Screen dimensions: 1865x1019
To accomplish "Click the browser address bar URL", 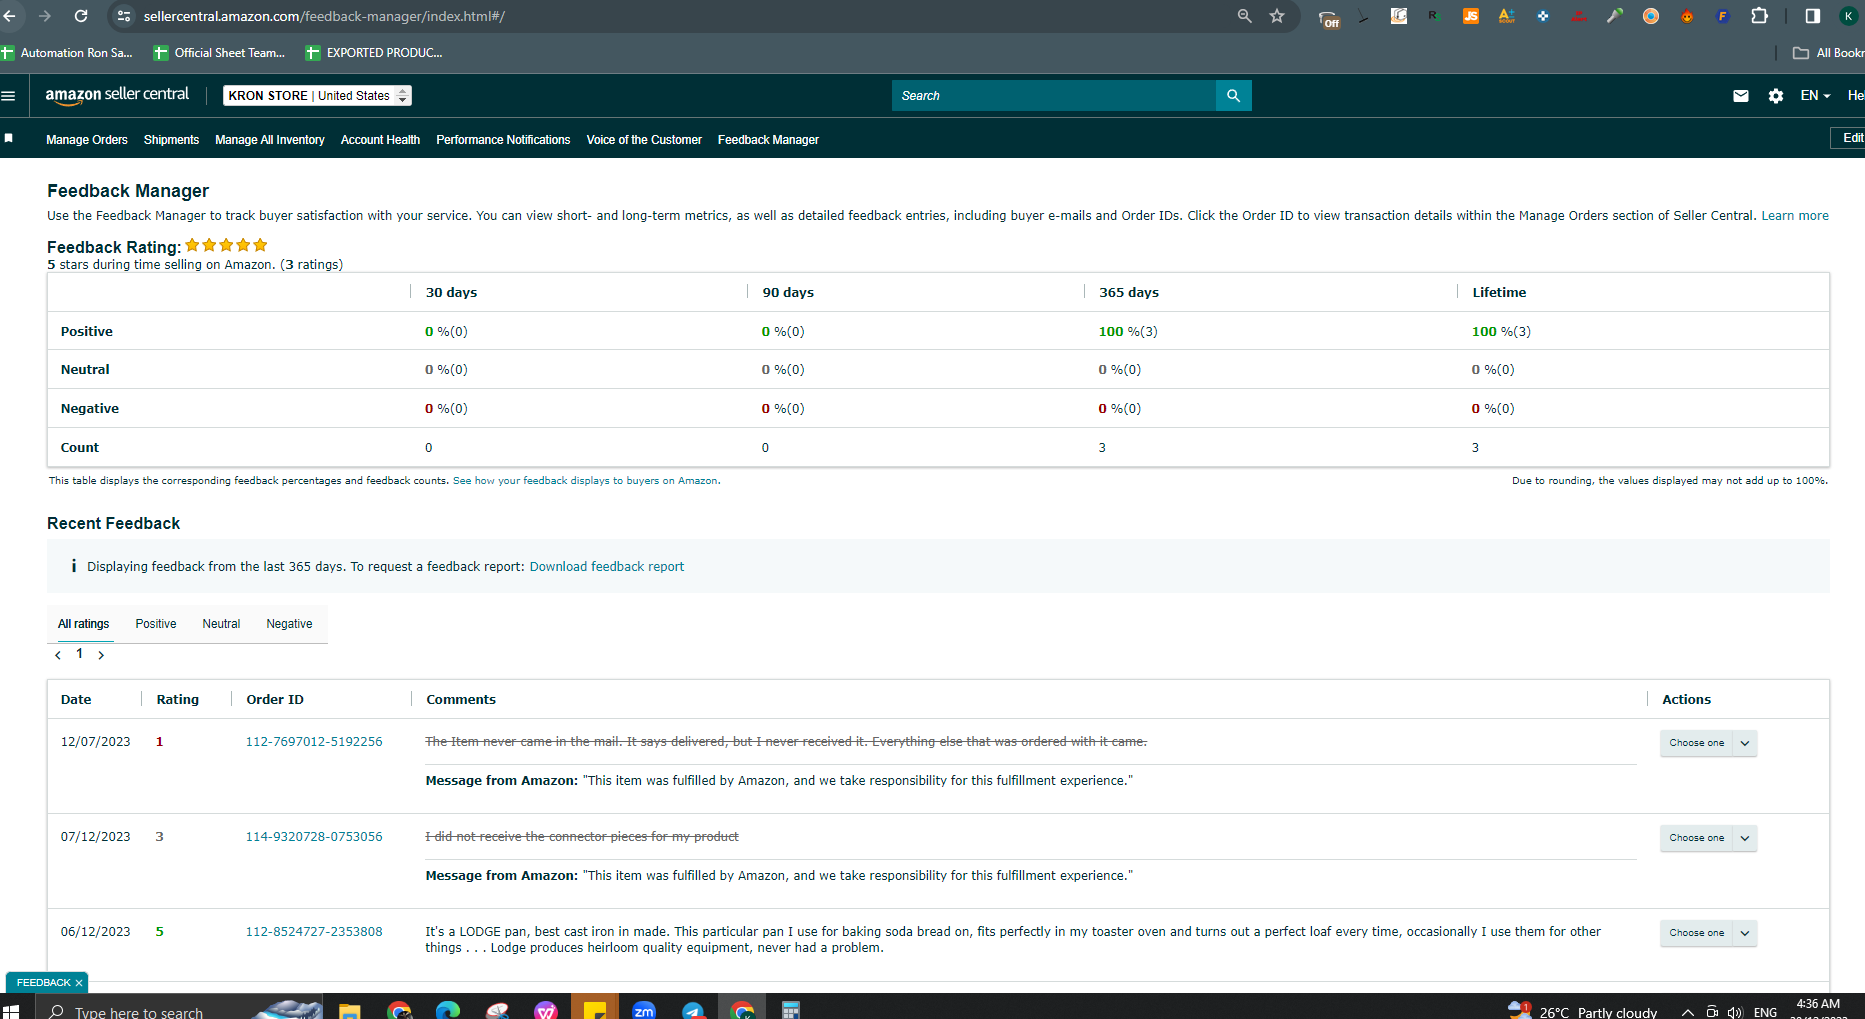I will click(x=324, y=16).
